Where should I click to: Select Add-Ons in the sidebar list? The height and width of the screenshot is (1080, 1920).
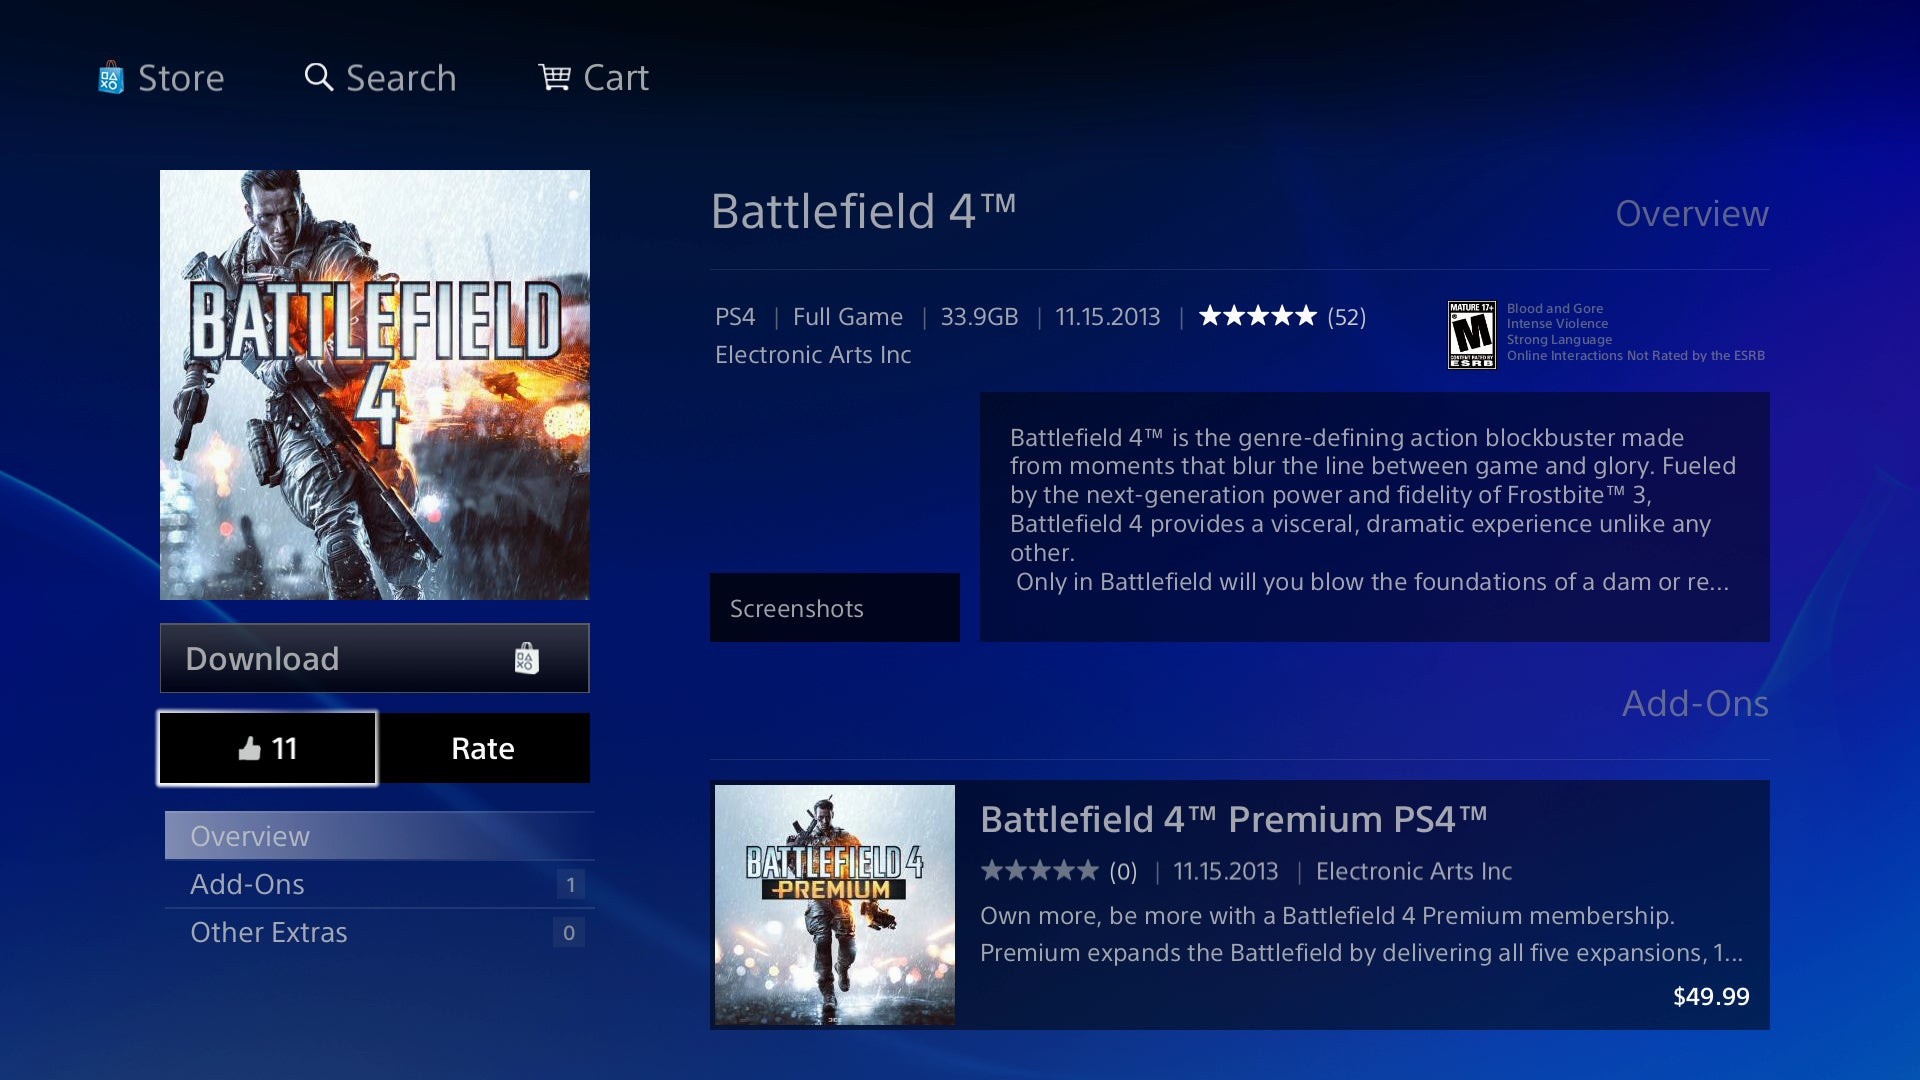coord(248,884)
